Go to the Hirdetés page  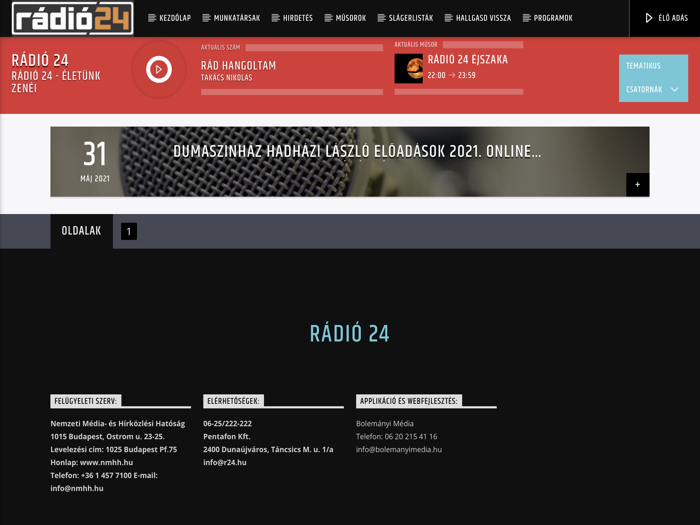pos(292,18)
